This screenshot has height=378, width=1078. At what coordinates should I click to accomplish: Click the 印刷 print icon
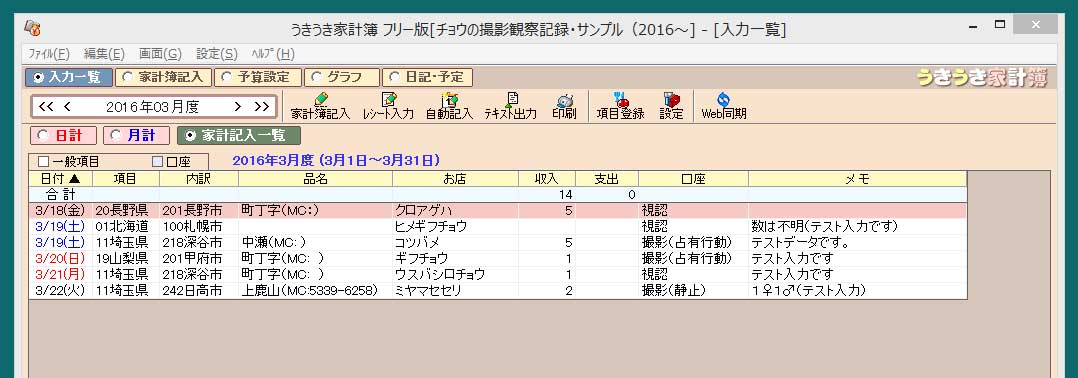point(564,106)
